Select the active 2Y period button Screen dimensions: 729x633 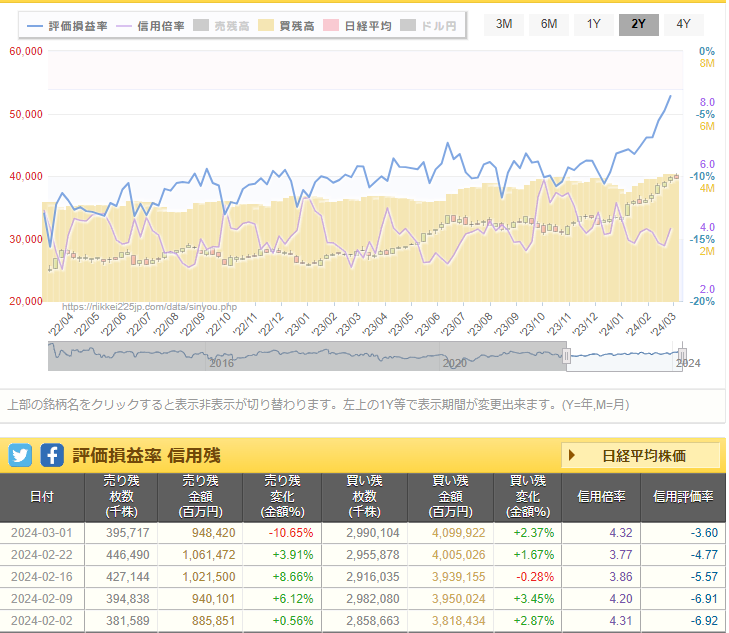pos(638,24)
